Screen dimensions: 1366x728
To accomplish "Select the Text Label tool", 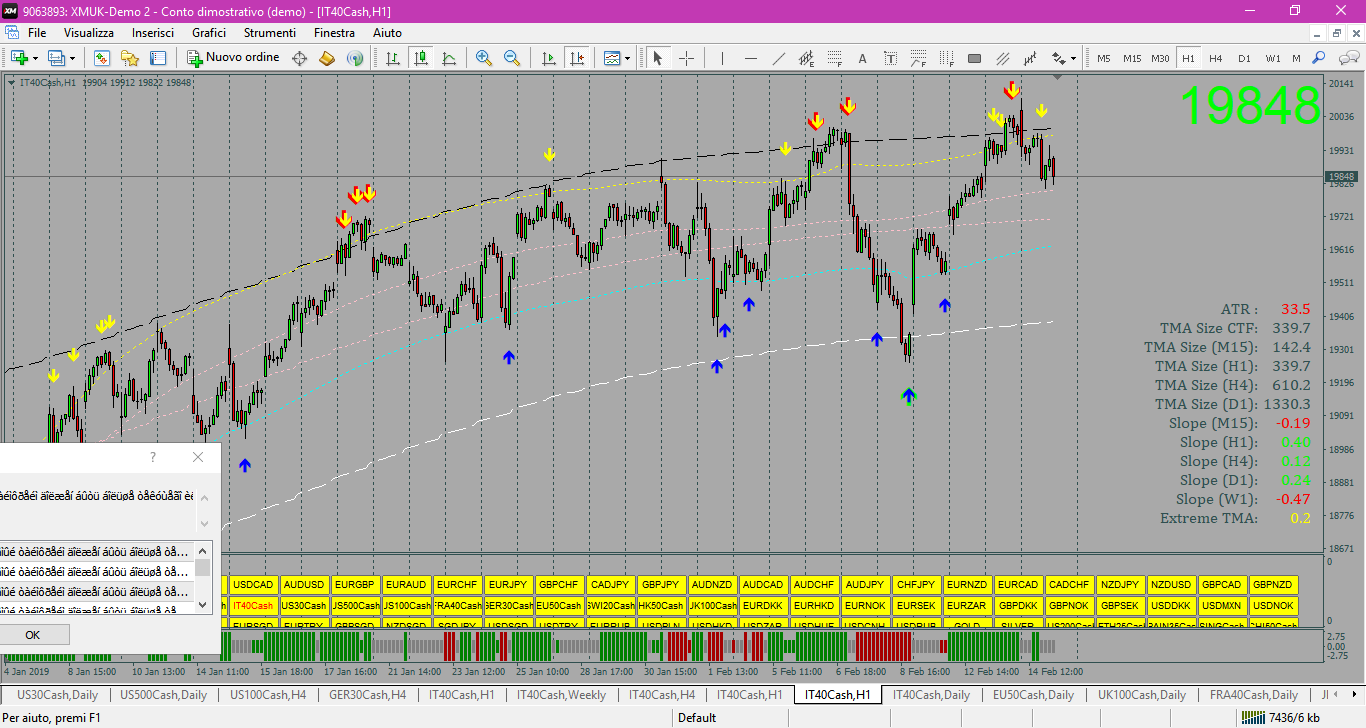I will [890, 58].
